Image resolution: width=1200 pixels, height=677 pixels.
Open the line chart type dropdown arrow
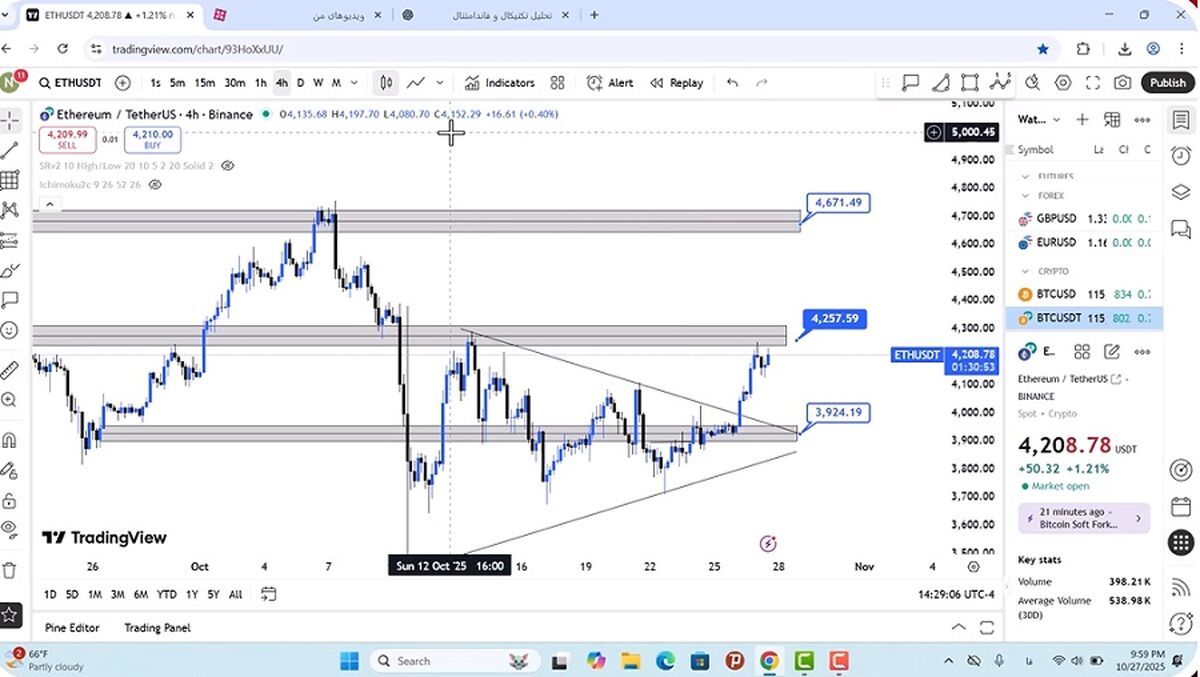pos(440,83)
